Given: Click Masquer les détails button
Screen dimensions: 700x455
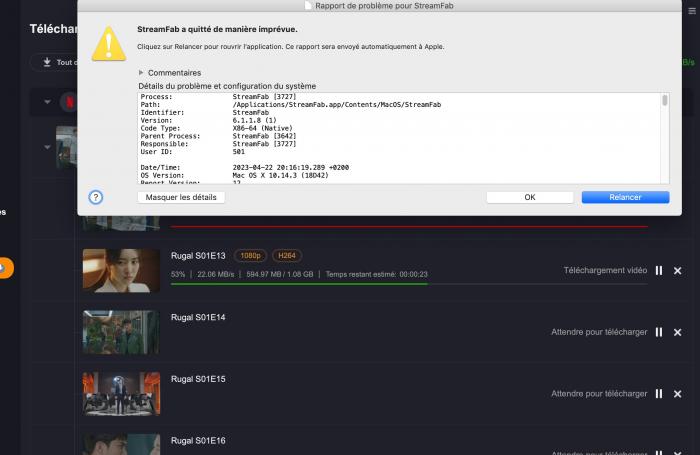Looking at the screenshot, I should point(181,197).
